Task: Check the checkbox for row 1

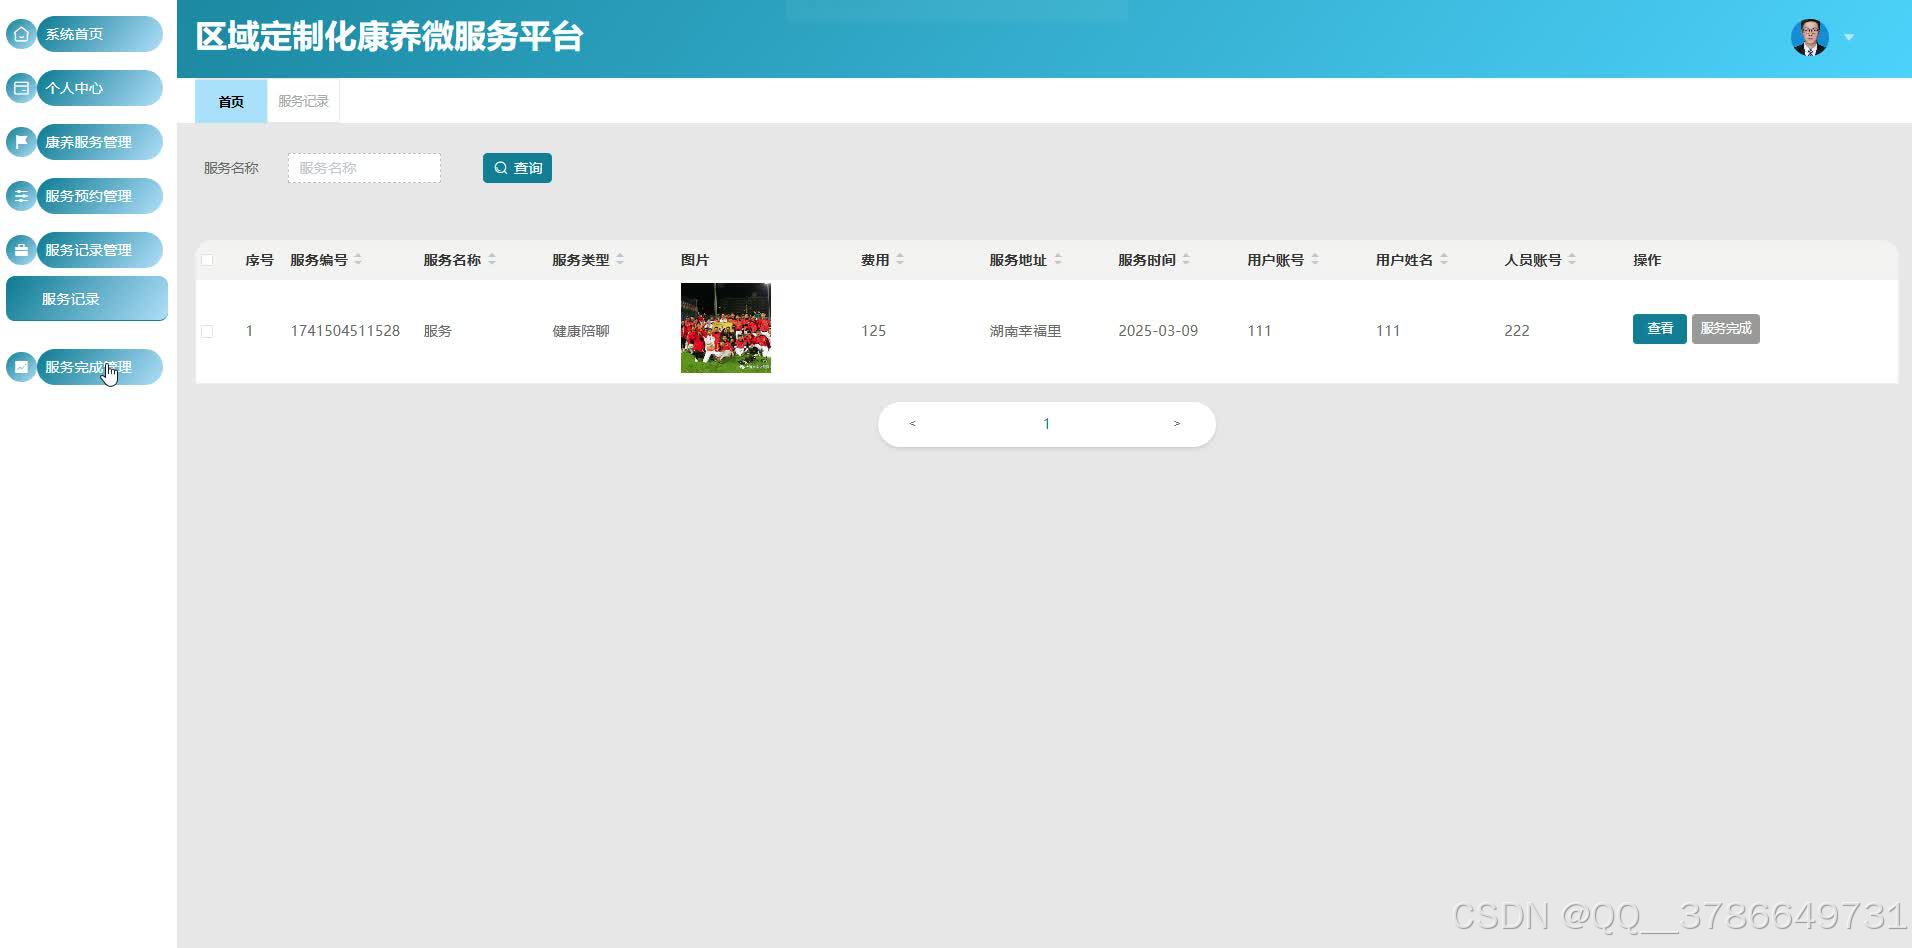Action: (x=207, y=331)
